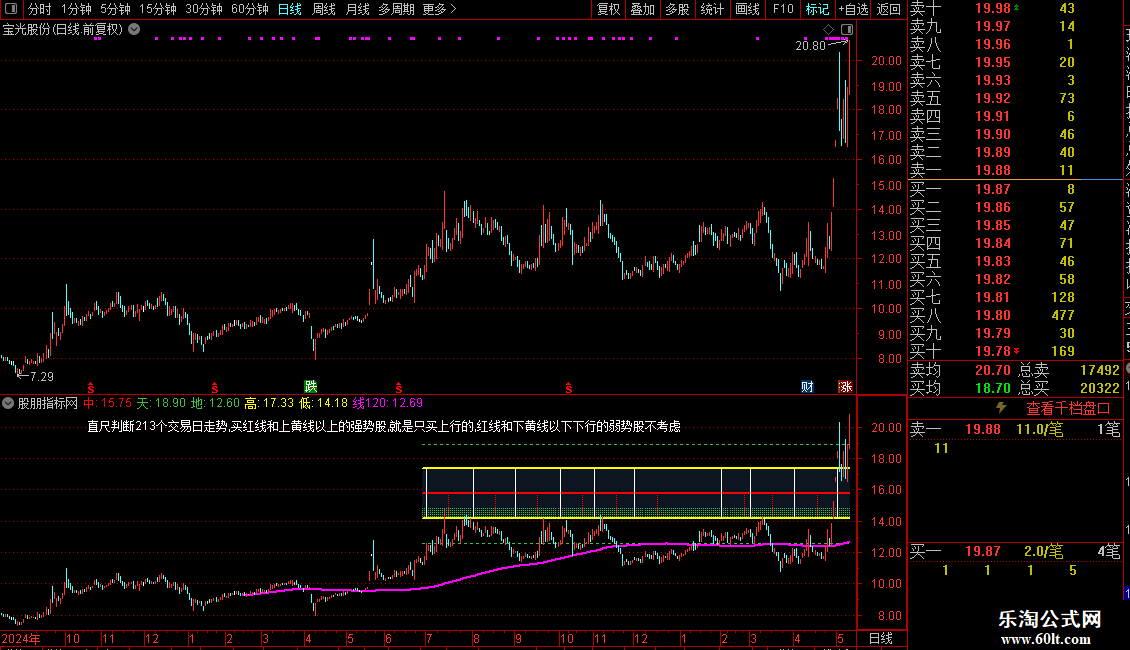The height and width of the screenshot is (650, 1130).
Task: Click the 涨 marker under the chart
Action: point(845,387)
